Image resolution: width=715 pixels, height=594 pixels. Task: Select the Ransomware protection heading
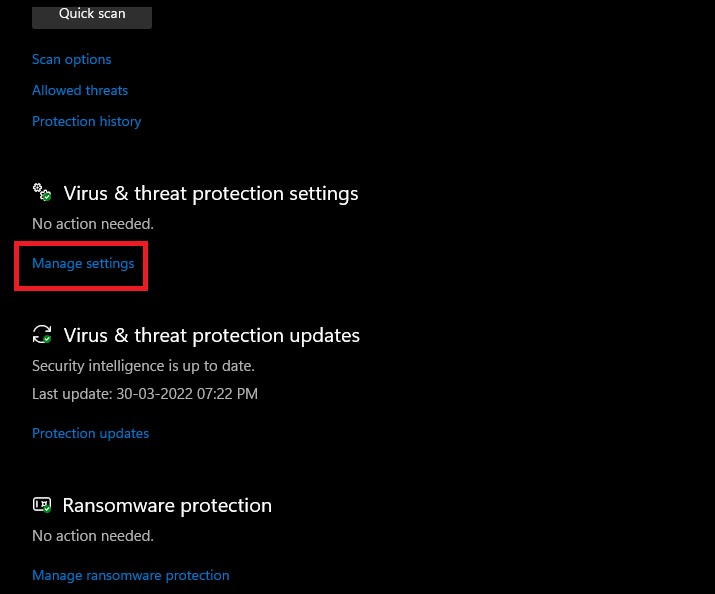coord(167,505)
